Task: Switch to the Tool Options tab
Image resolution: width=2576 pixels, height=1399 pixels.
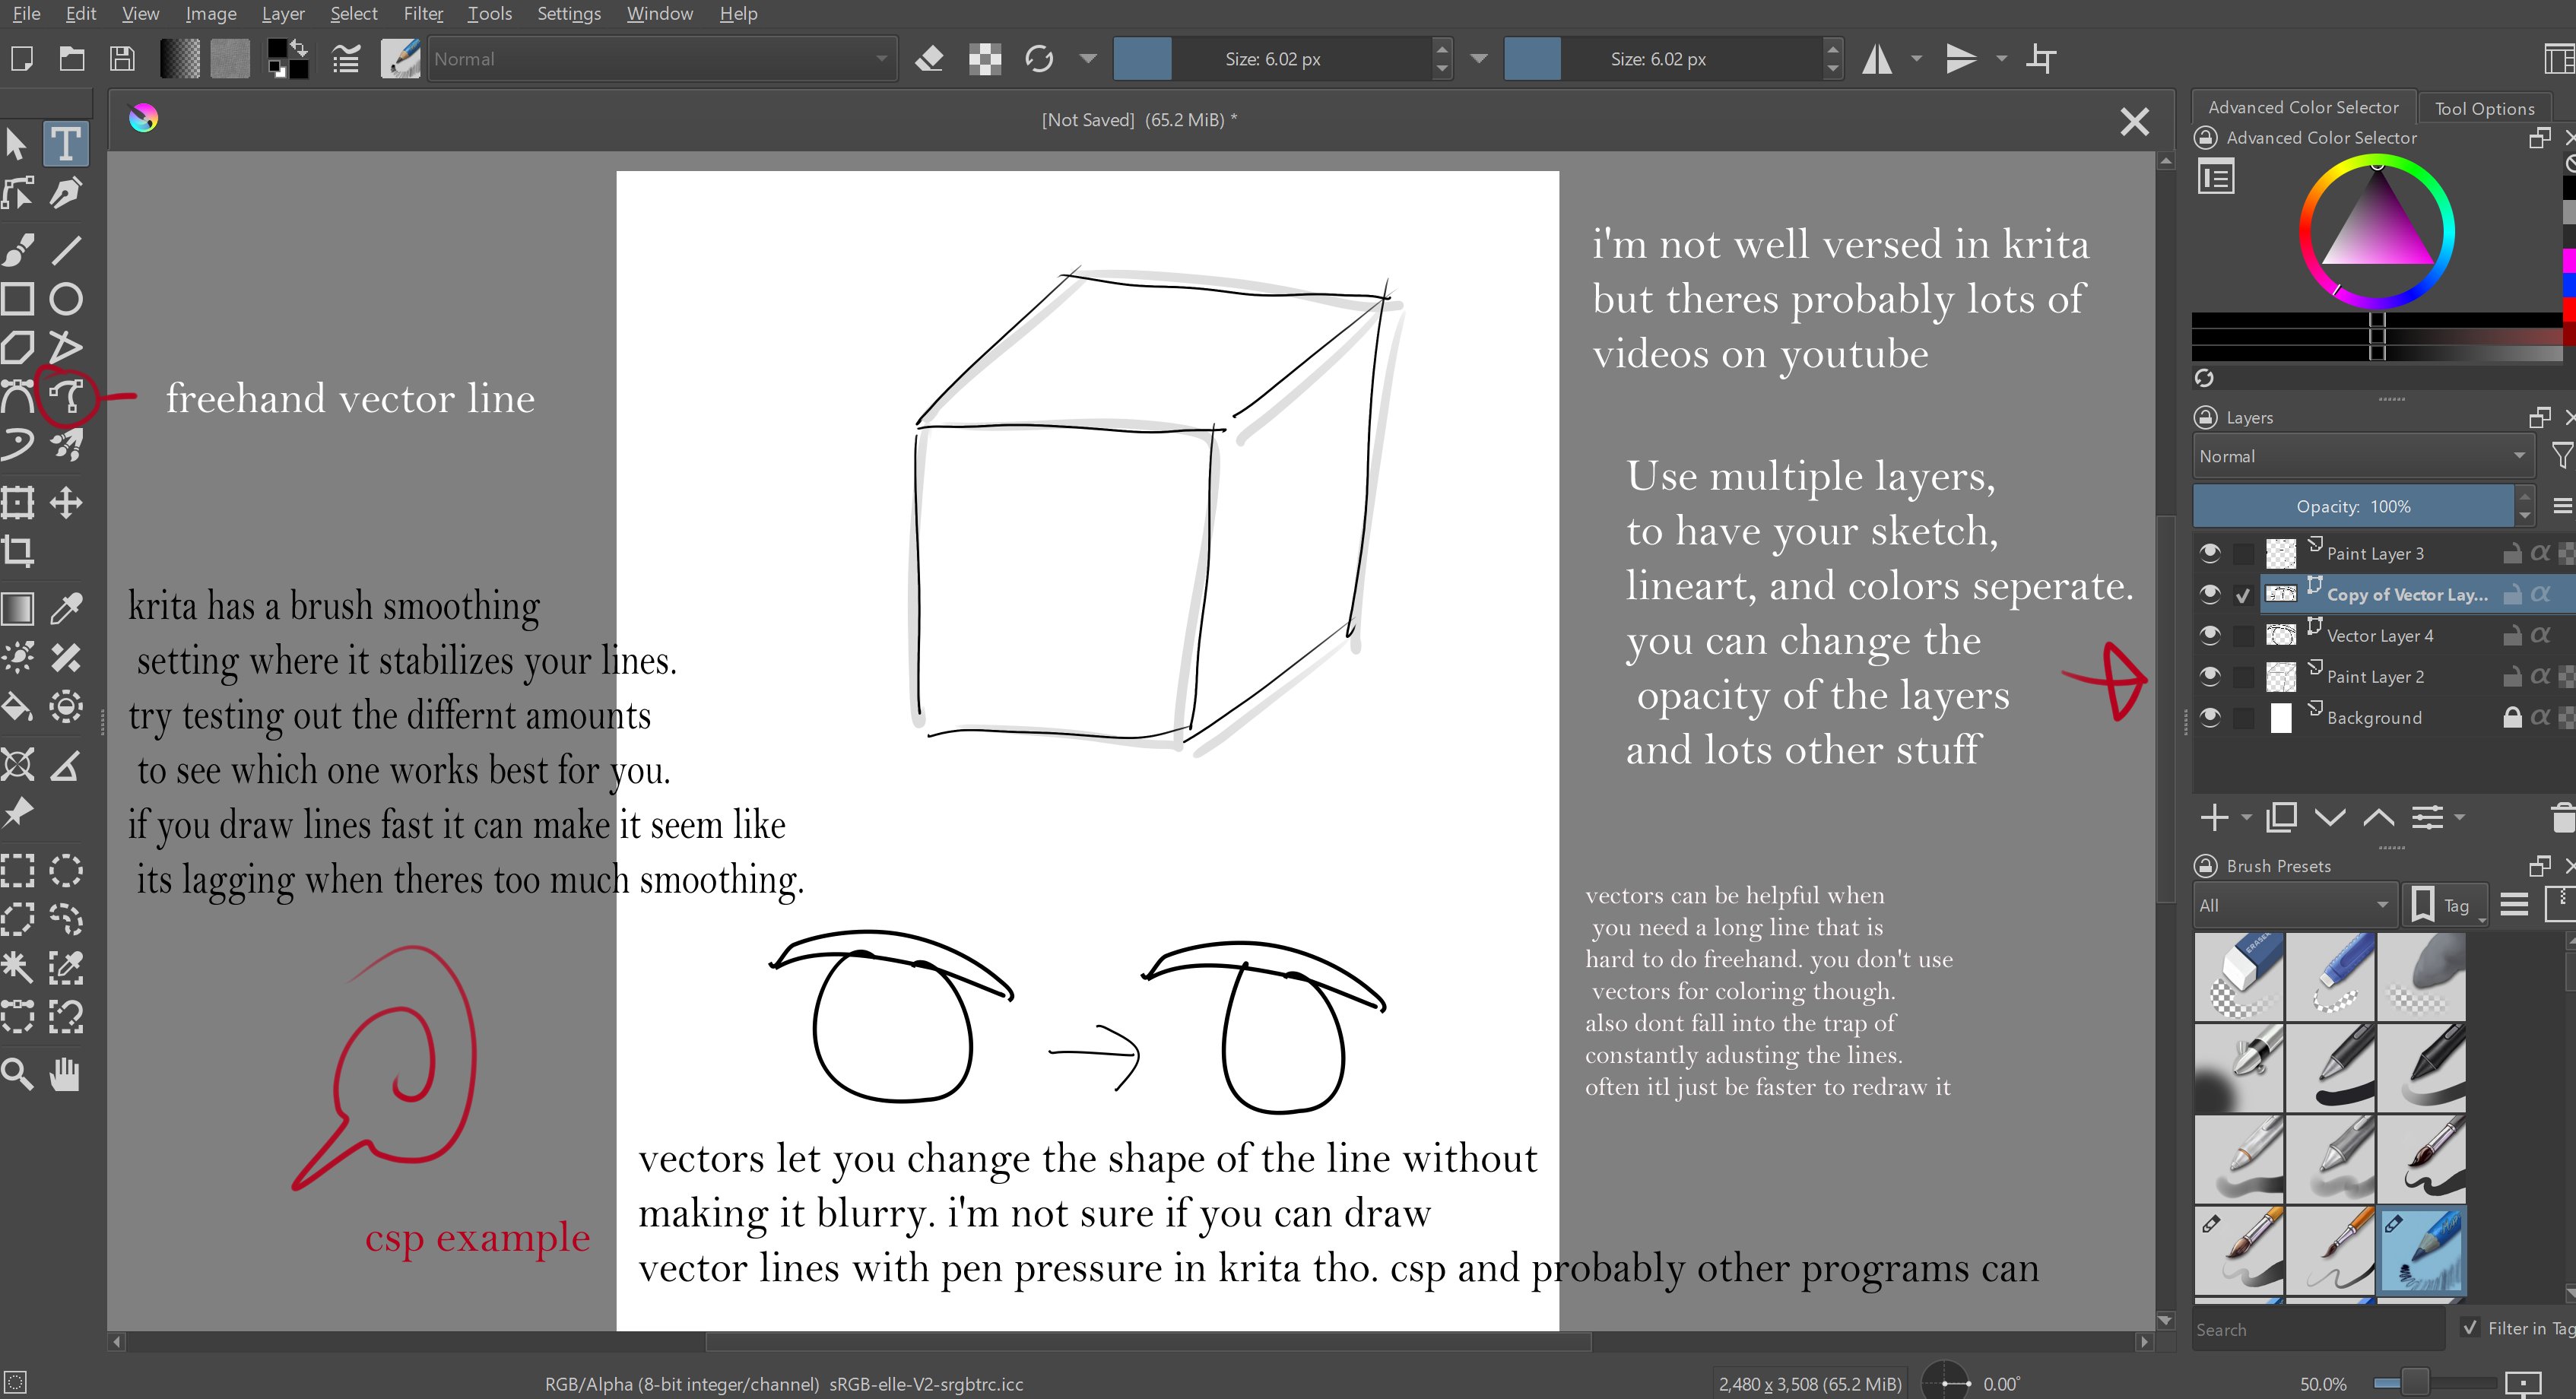Action: tap(2484, 108)
